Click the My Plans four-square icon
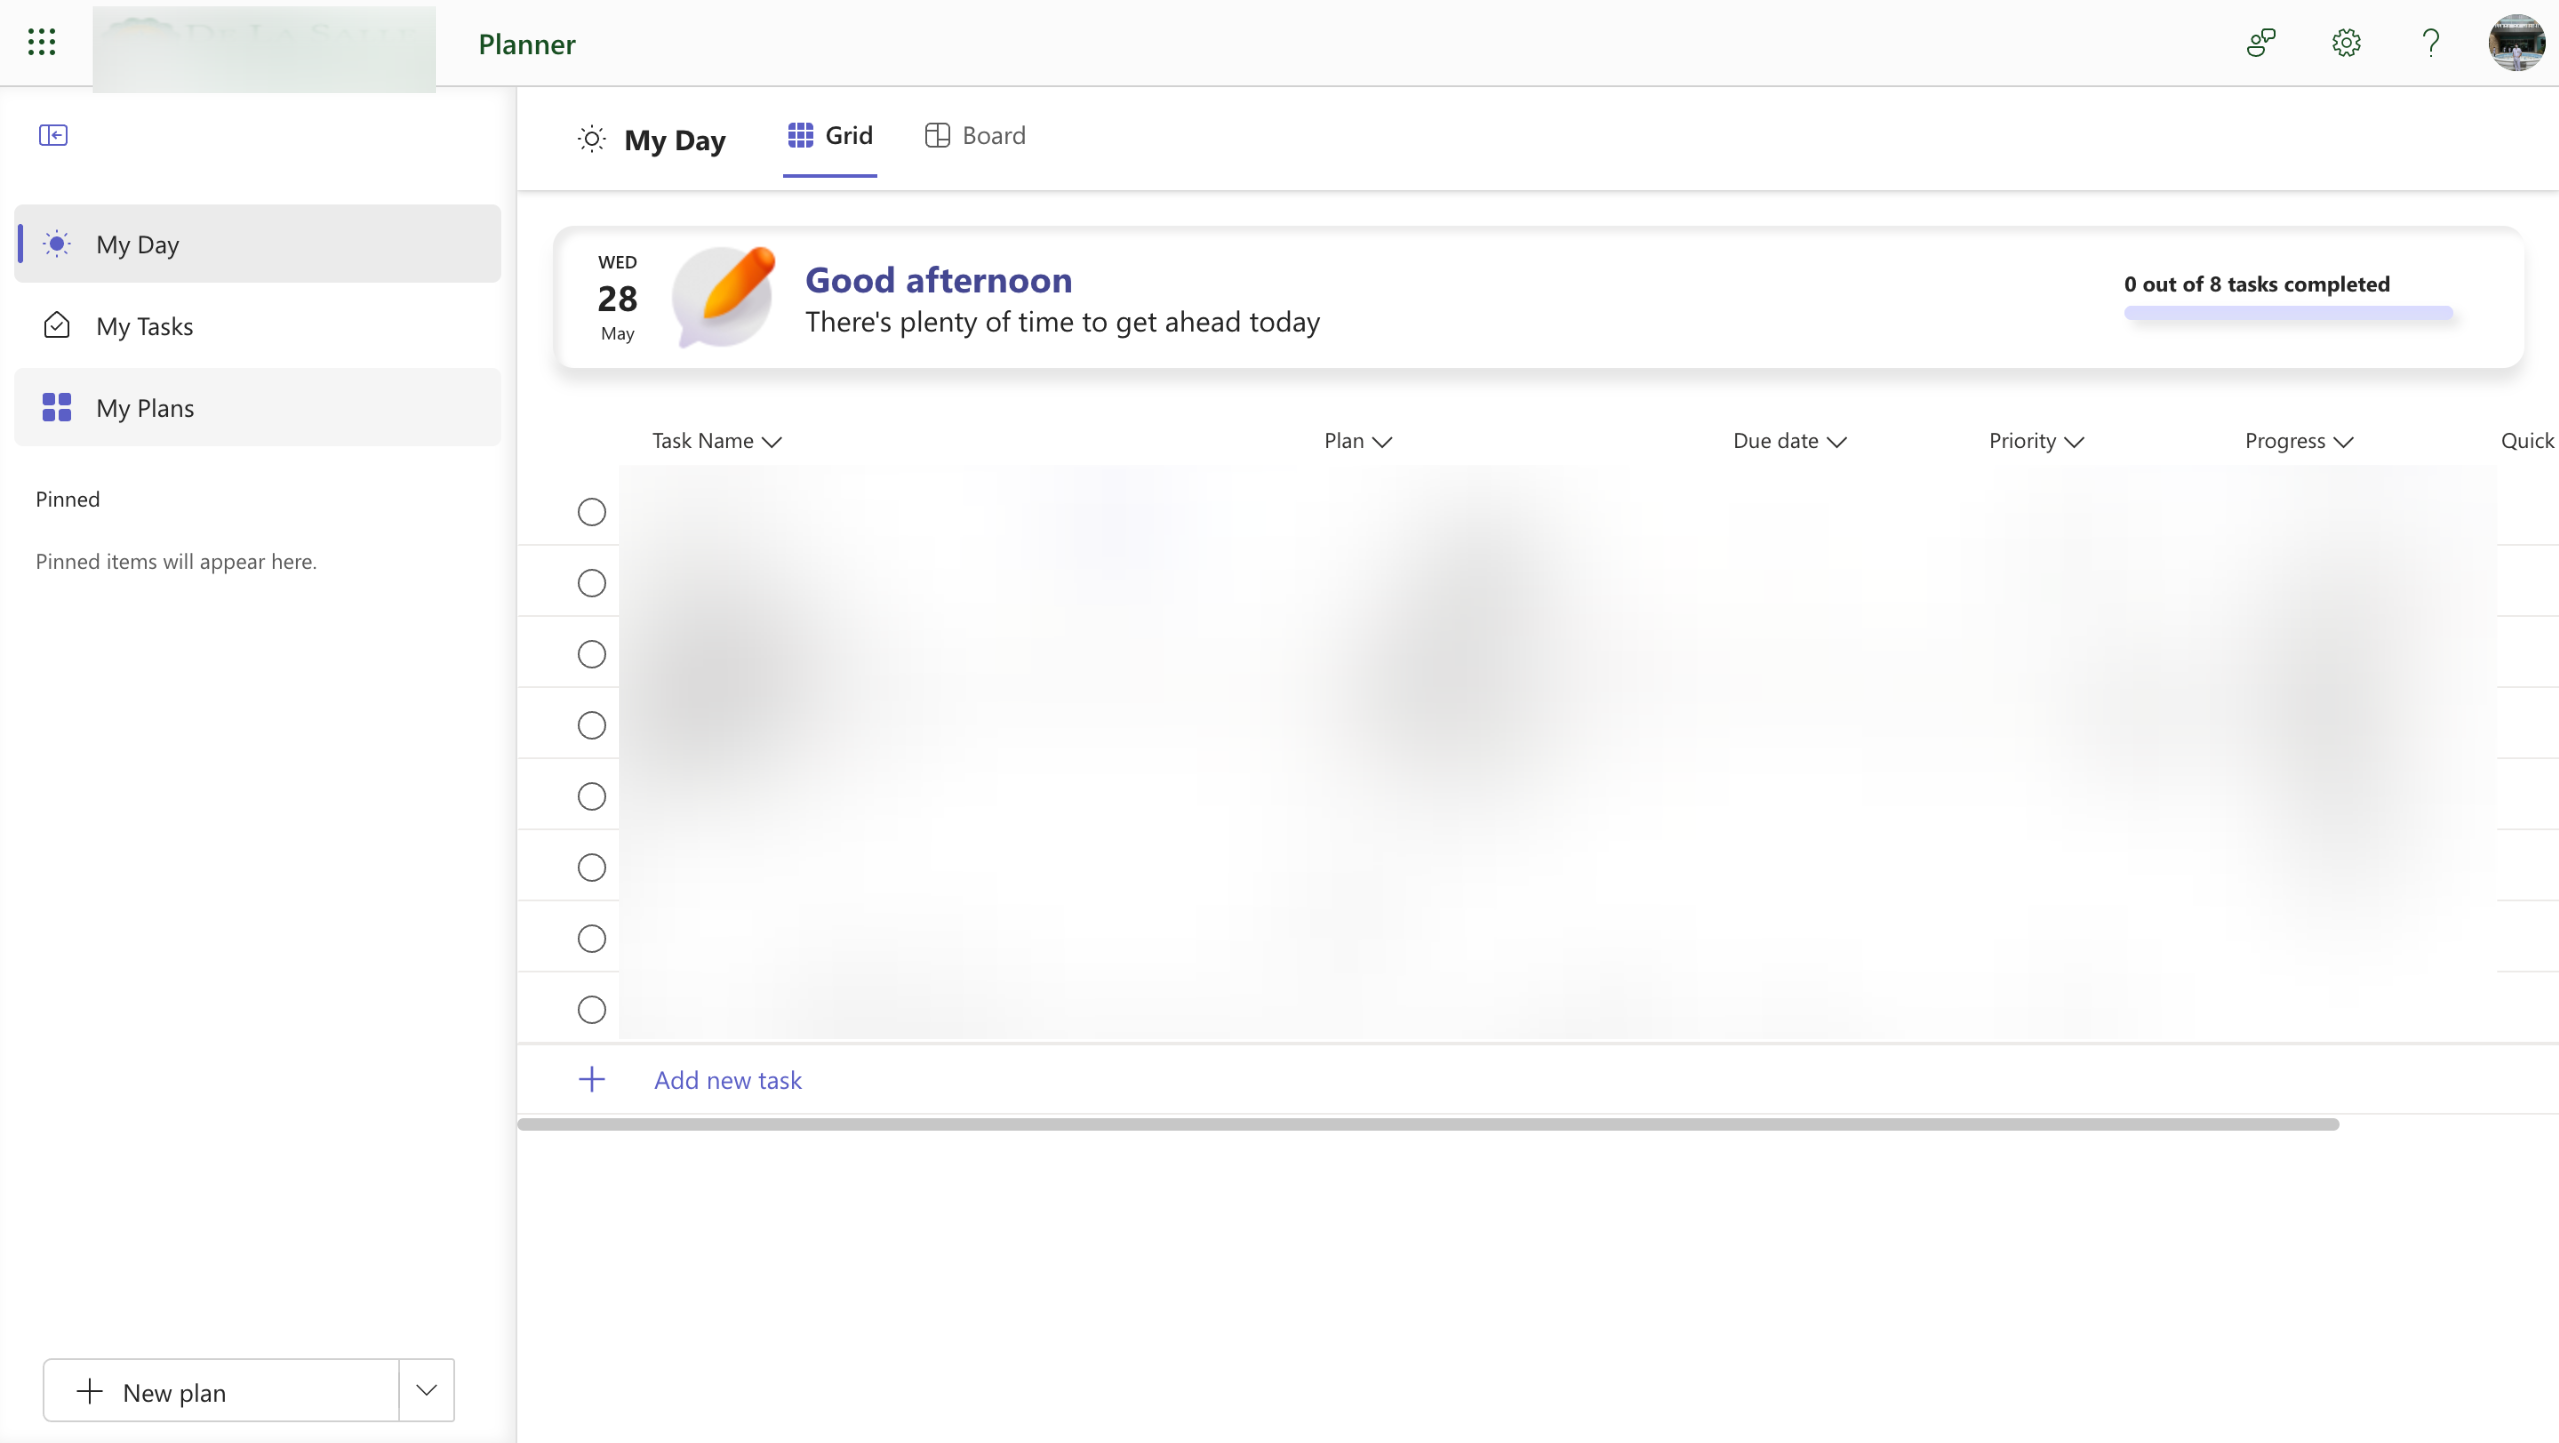The height and width of the screenshot is (1443, 2559). [x=57, y=407]
